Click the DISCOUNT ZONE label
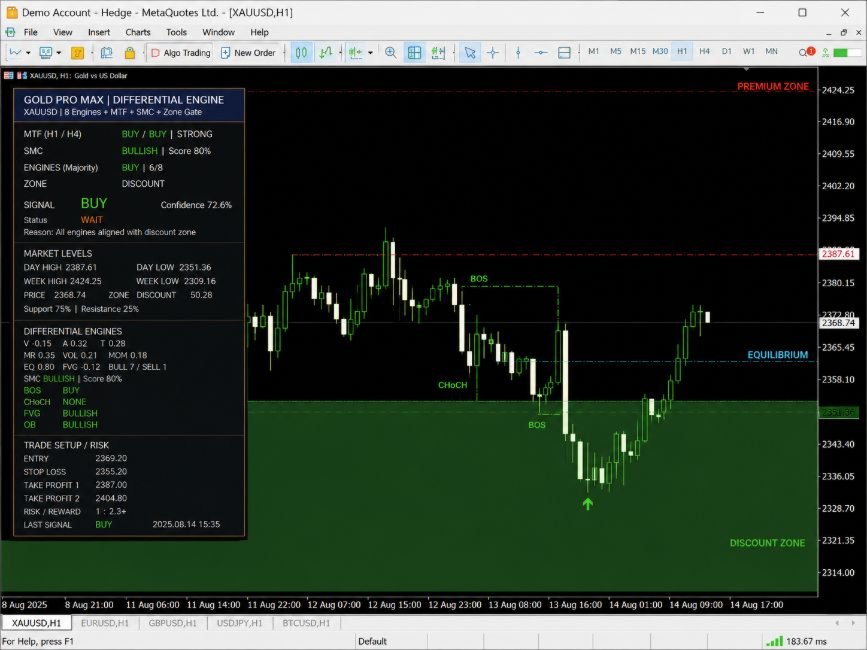 [767, 543]
